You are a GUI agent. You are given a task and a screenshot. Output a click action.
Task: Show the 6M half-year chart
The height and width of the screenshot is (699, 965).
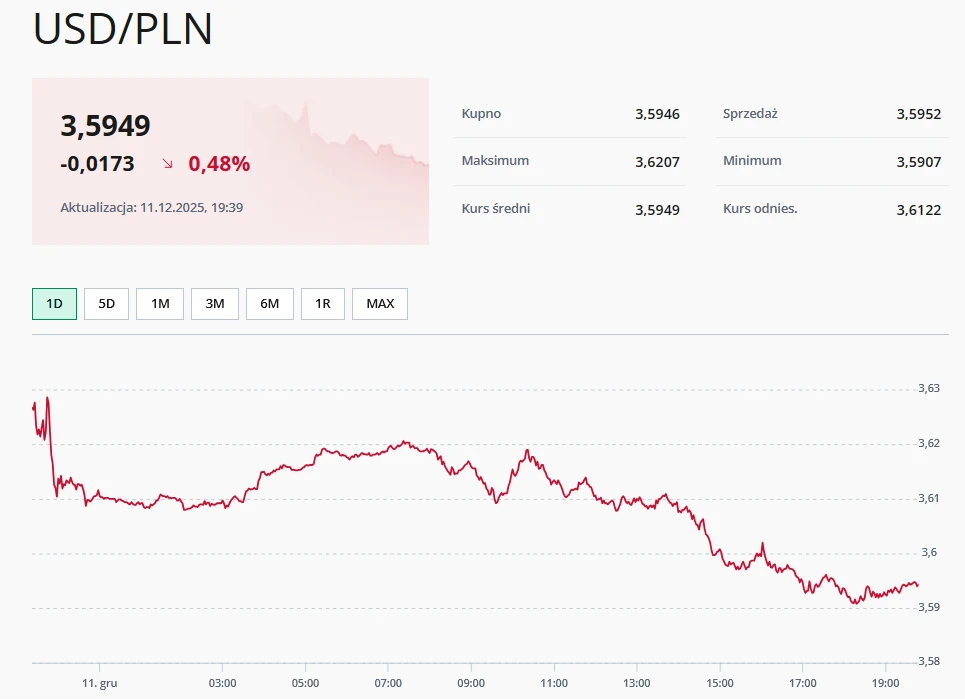268,303
